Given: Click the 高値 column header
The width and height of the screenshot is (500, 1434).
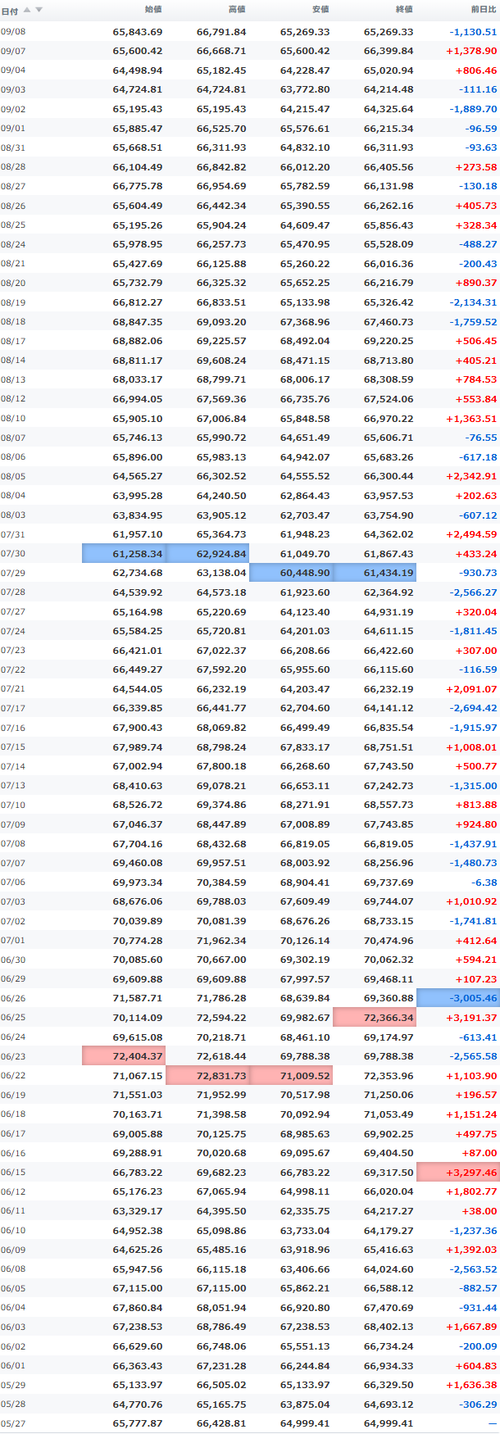Looking at the screenshot, I should click(x=237, y=10).
